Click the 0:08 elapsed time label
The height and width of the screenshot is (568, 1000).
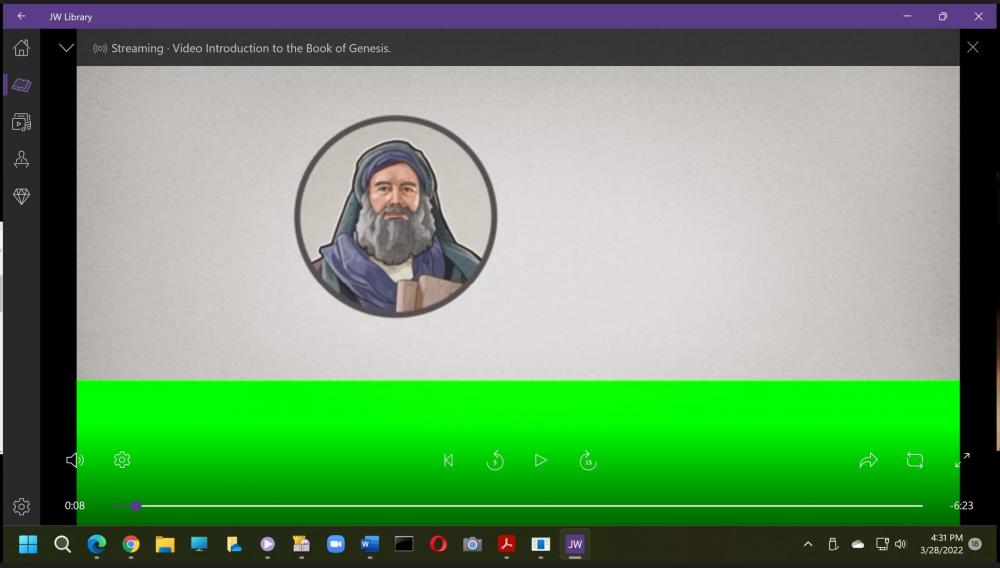click(75, 506)
